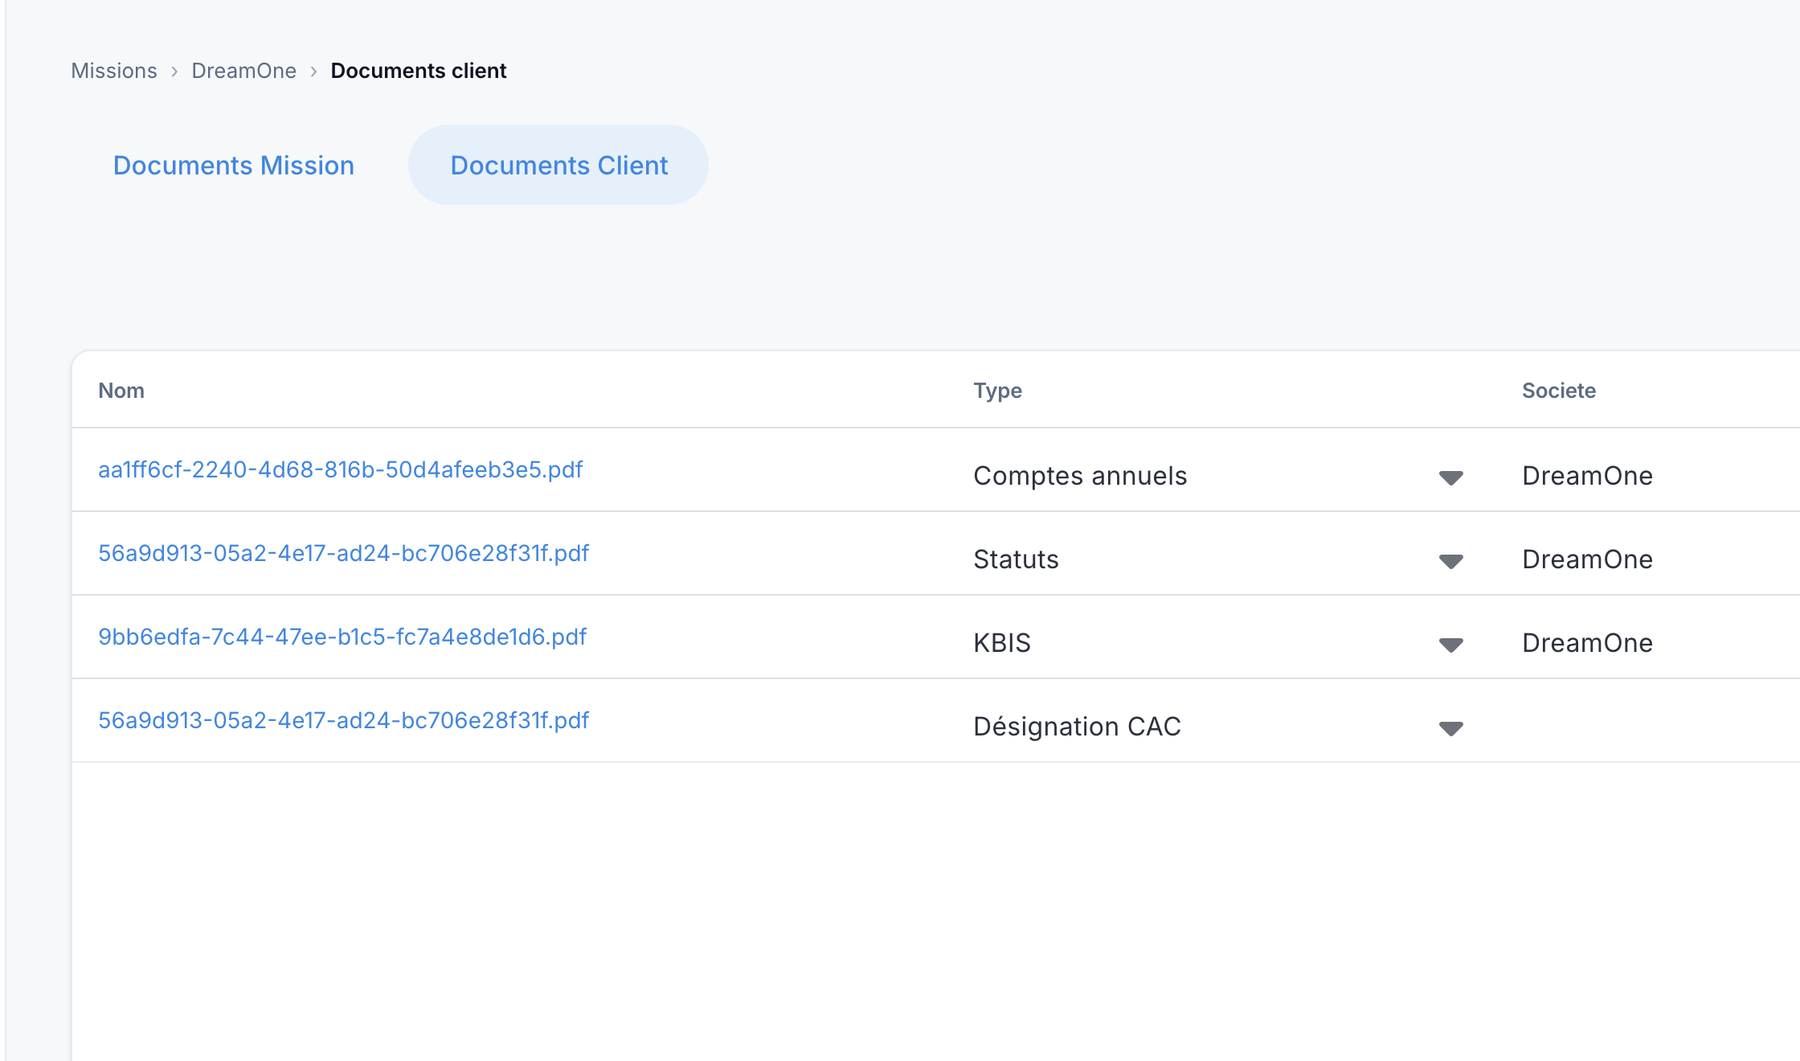Open file 9bb6edfa-7c44-47ee-b1c5-fc7a4e8de1d6.pdf
This screenshot has height=1061, width=1800.
coord(342,637)
